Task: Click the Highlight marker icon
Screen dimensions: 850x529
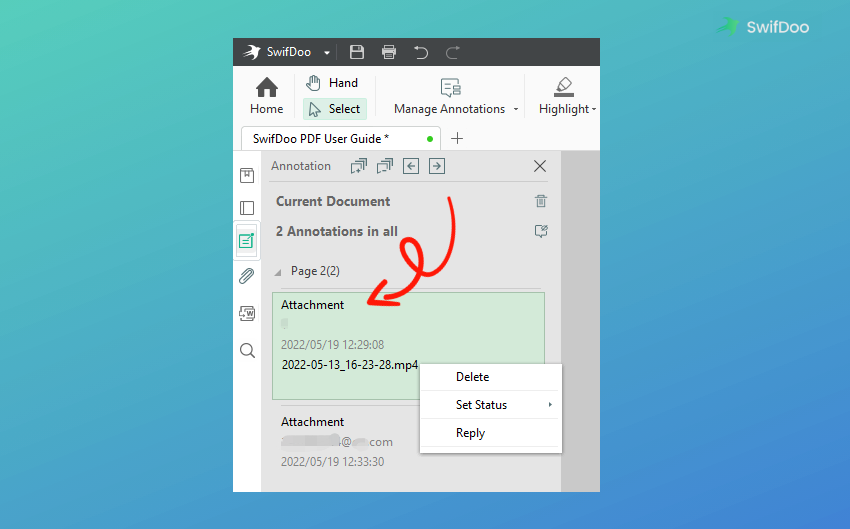Action: point(564,87)
